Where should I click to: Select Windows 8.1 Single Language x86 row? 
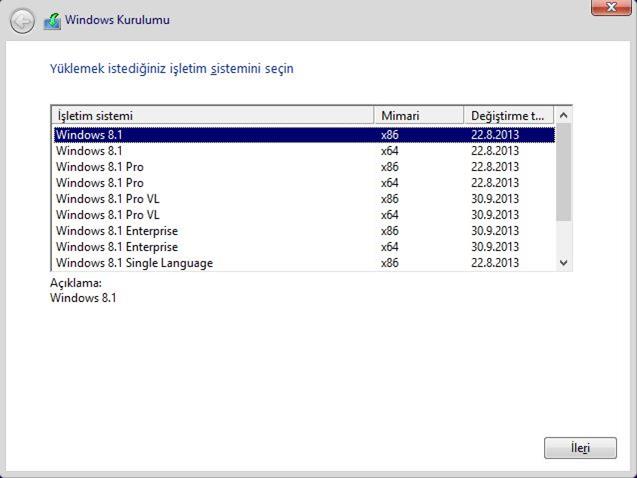click(x=304, y=263)
